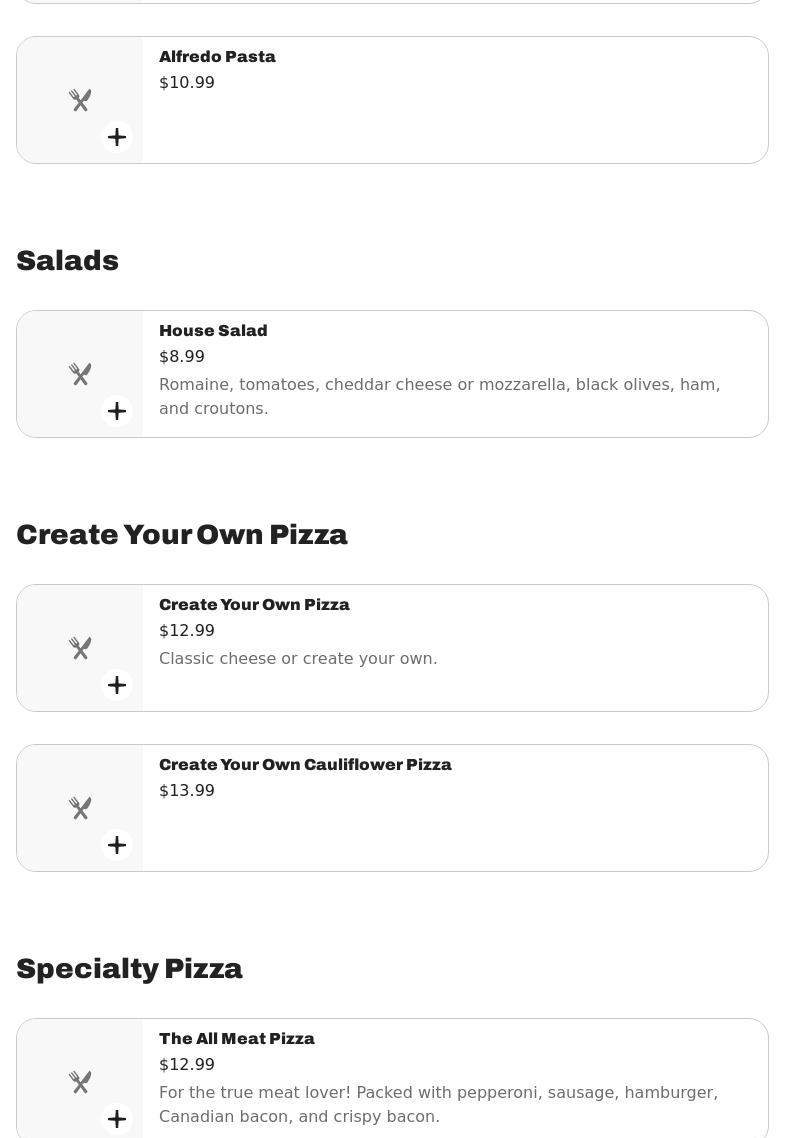Click the House Salad ingredients description
This screenshot has height=1138, width=785.
[x=439, y=396]
